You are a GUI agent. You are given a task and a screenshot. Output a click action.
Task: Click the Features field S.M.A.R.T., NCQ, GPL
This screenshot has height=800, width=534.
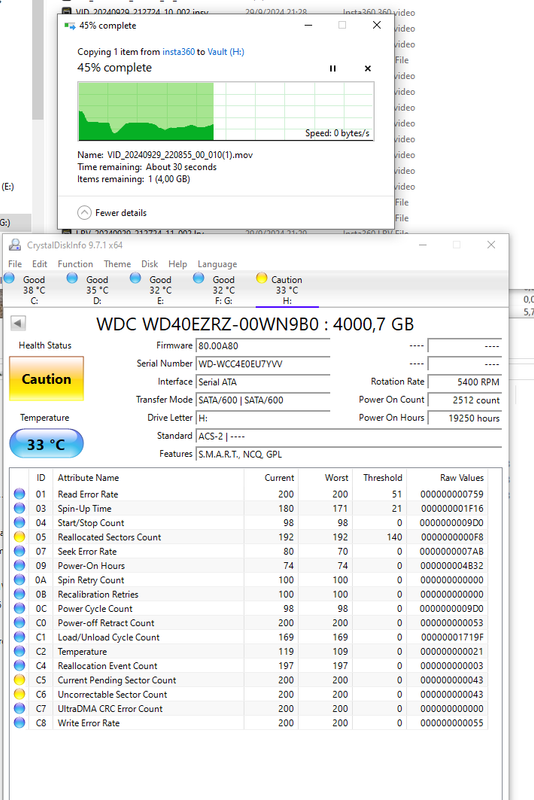349,454
